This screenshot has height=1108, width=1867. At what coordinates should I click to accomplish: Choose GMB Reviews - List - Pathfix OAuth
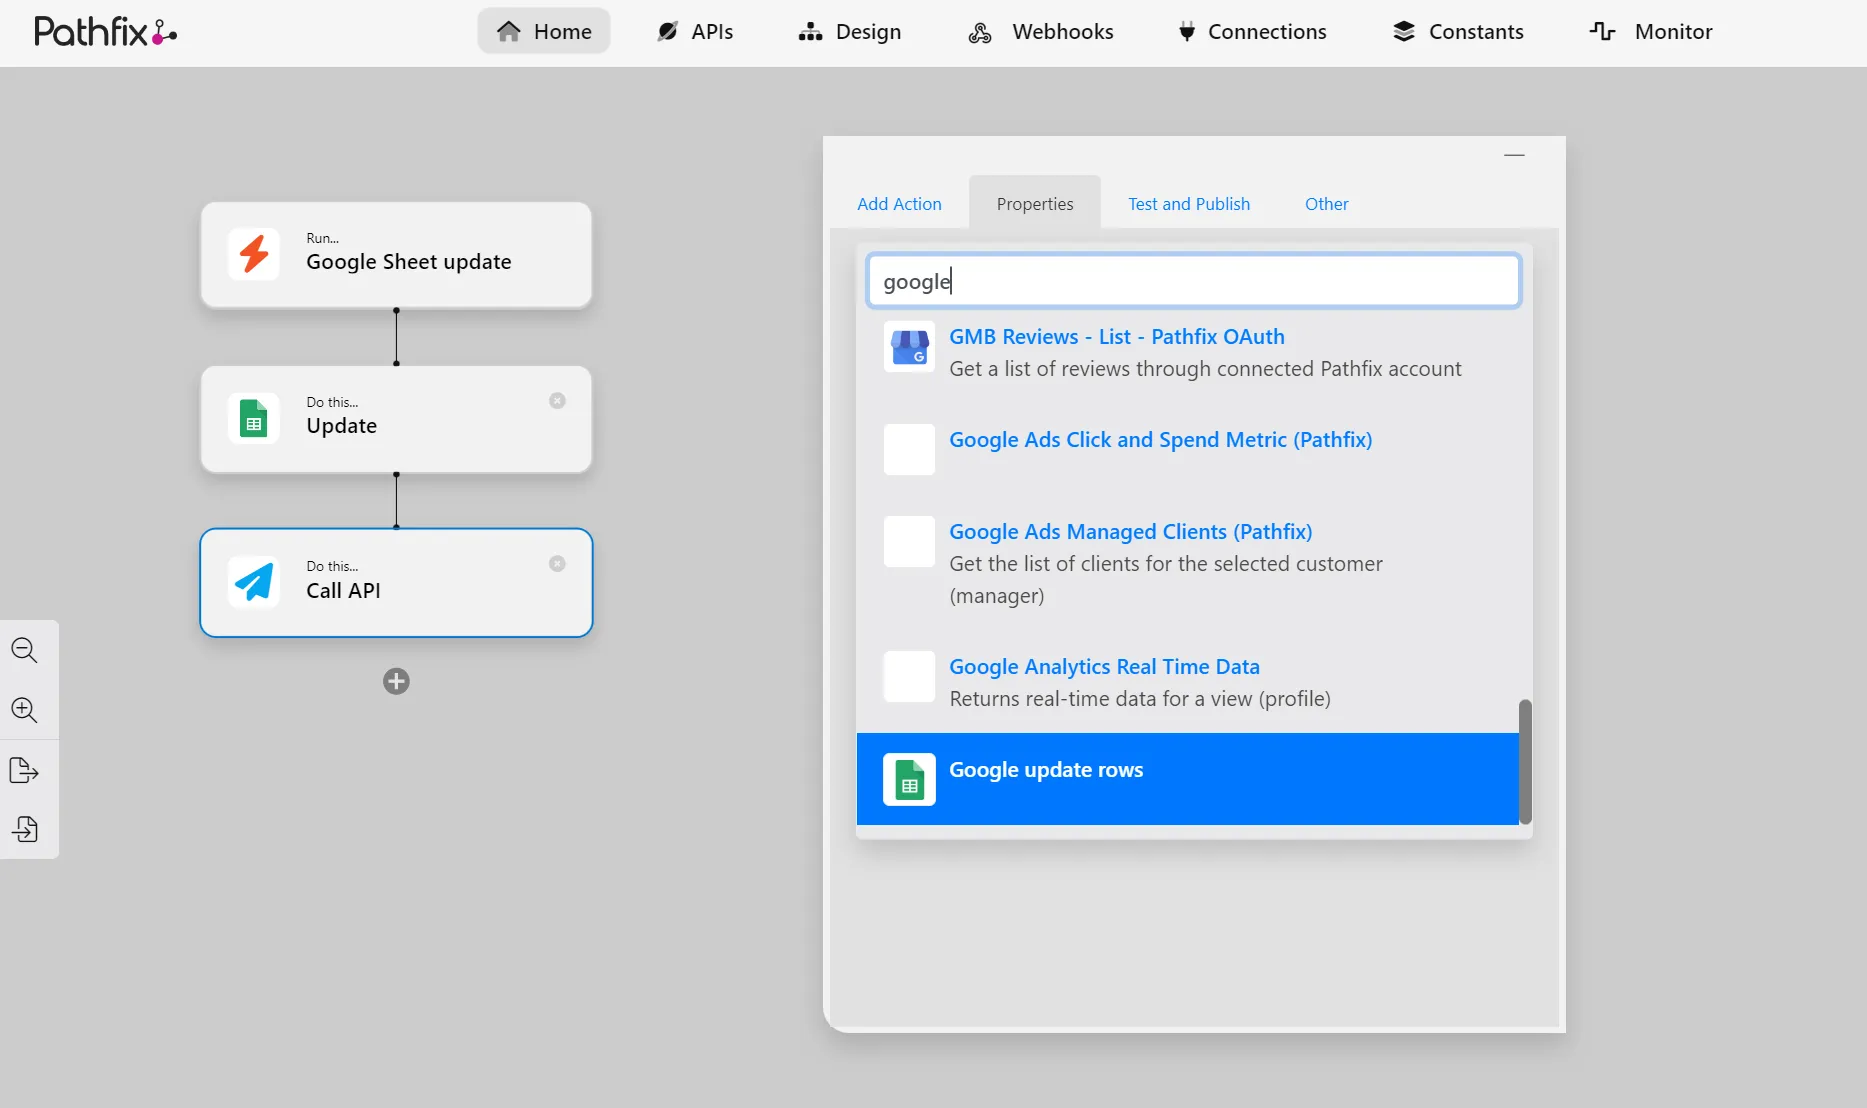[x=1188, y=352]
